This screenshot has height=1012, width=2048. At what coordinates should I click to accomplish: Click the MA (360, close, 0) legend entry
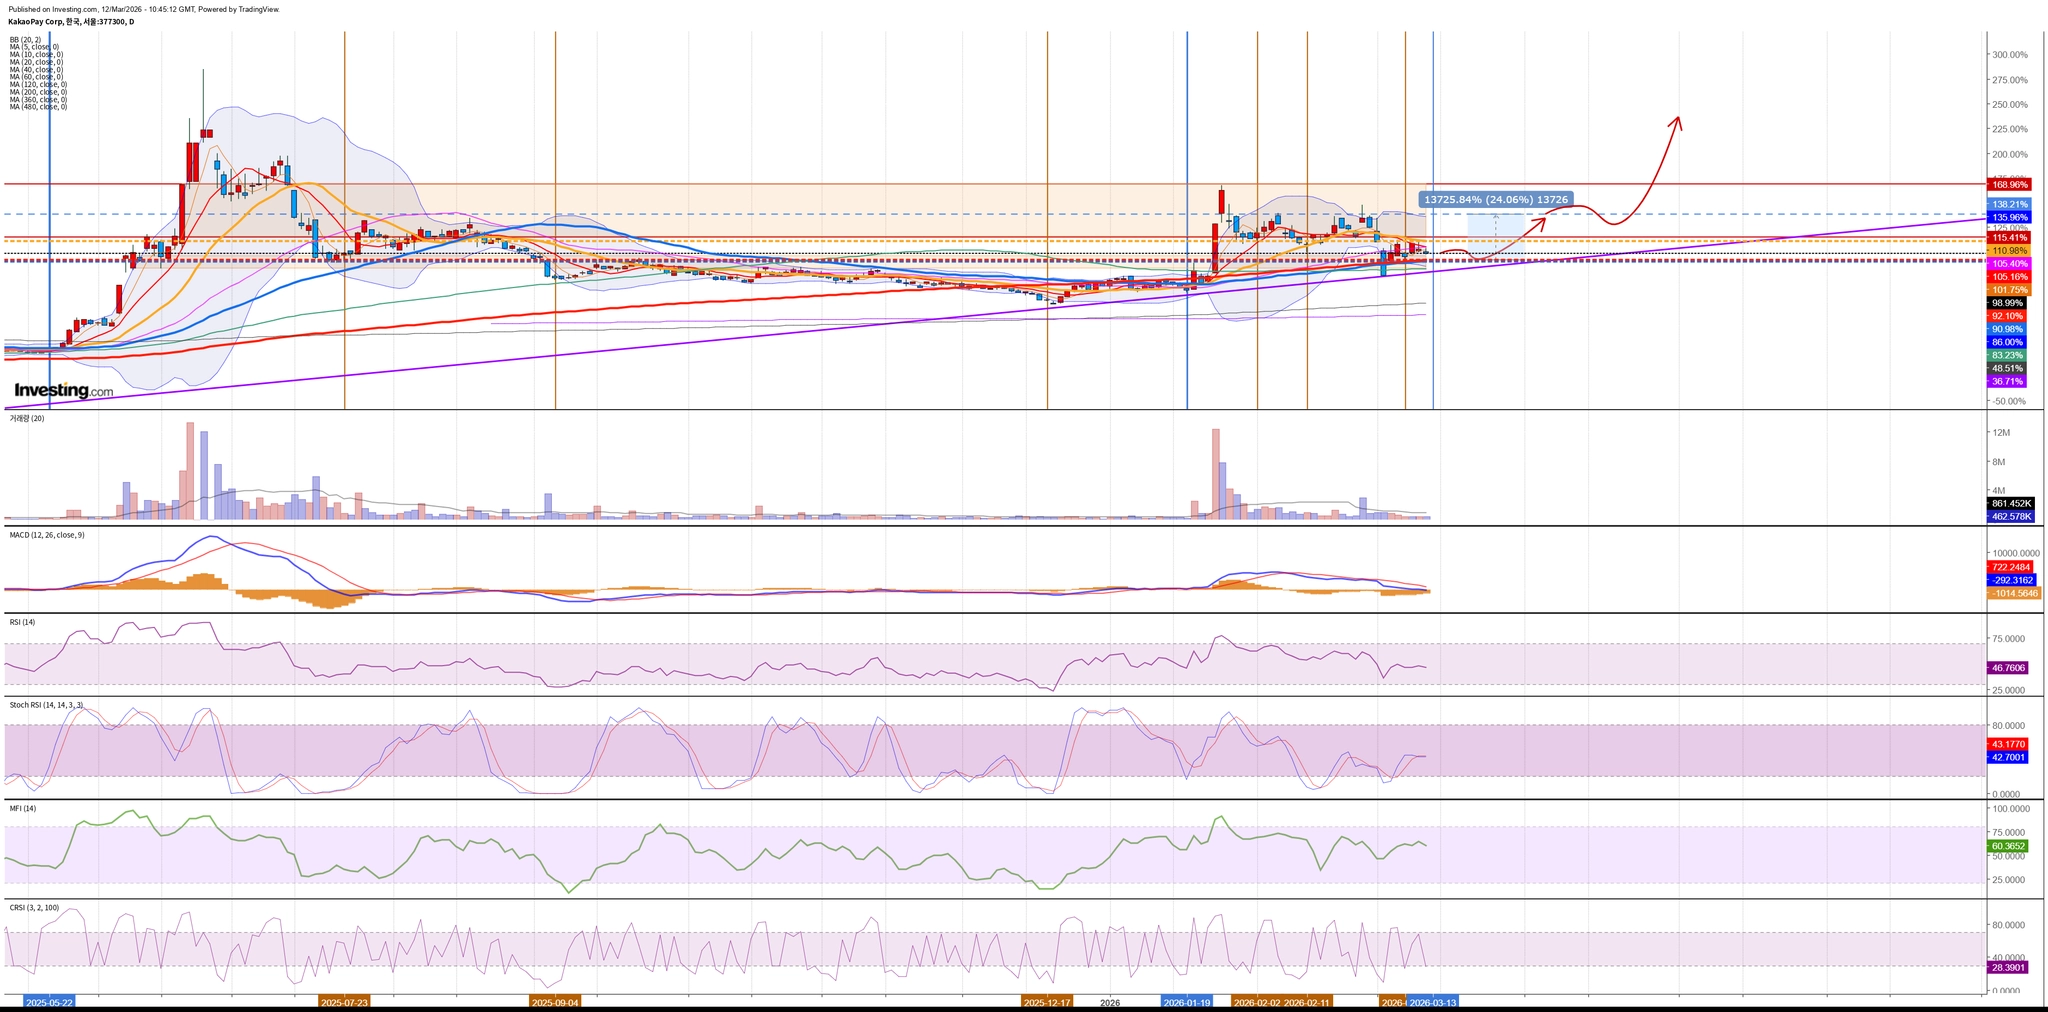coord(38,99)
